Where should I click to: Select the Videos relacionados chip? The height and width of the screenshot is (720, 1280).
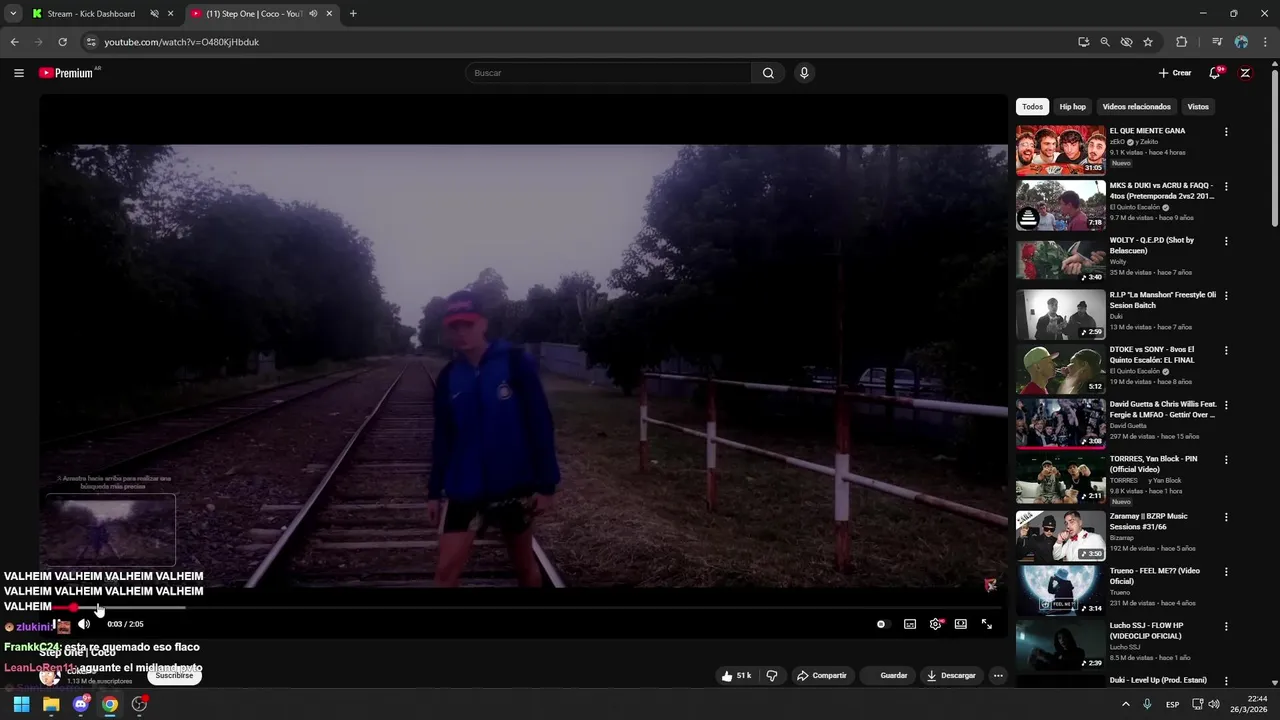click(x=1136, y=107)
